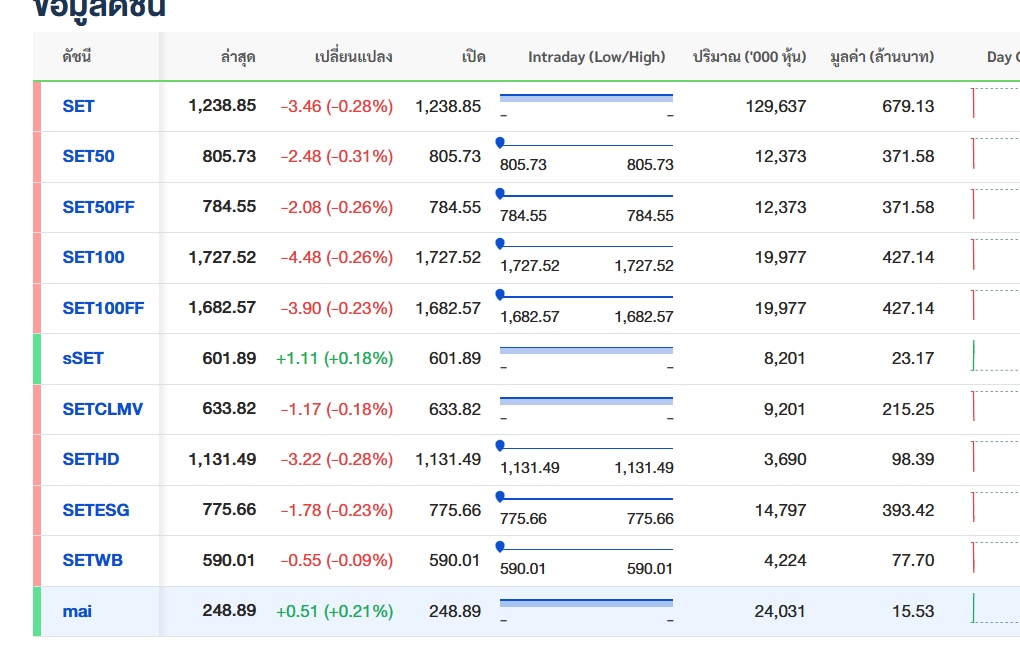This screenshot has width=1020, height=660.
Task: Click the ปริมาณ ('000 หุ้น) column header
Action: click(x=749, y=57)
